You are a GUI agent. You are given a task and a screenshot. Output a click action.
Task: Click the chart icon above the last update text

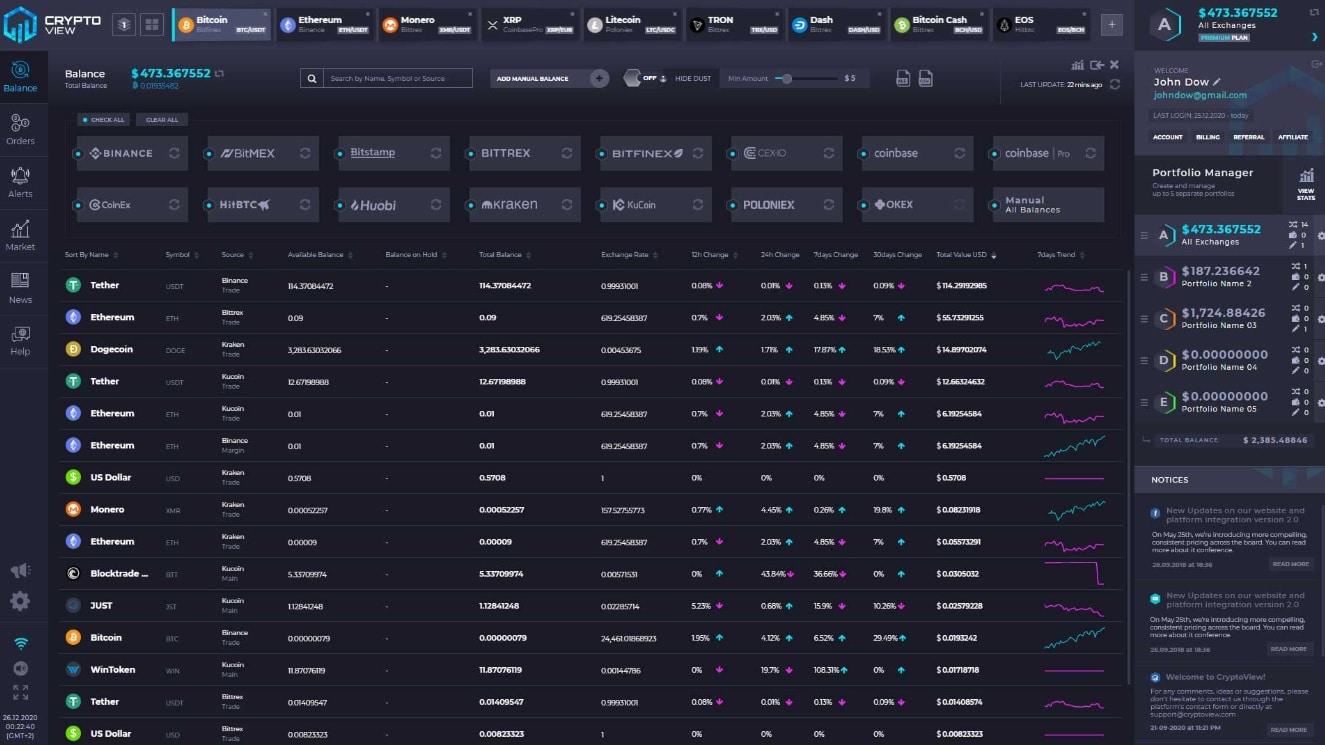[x=1077, y=65]
